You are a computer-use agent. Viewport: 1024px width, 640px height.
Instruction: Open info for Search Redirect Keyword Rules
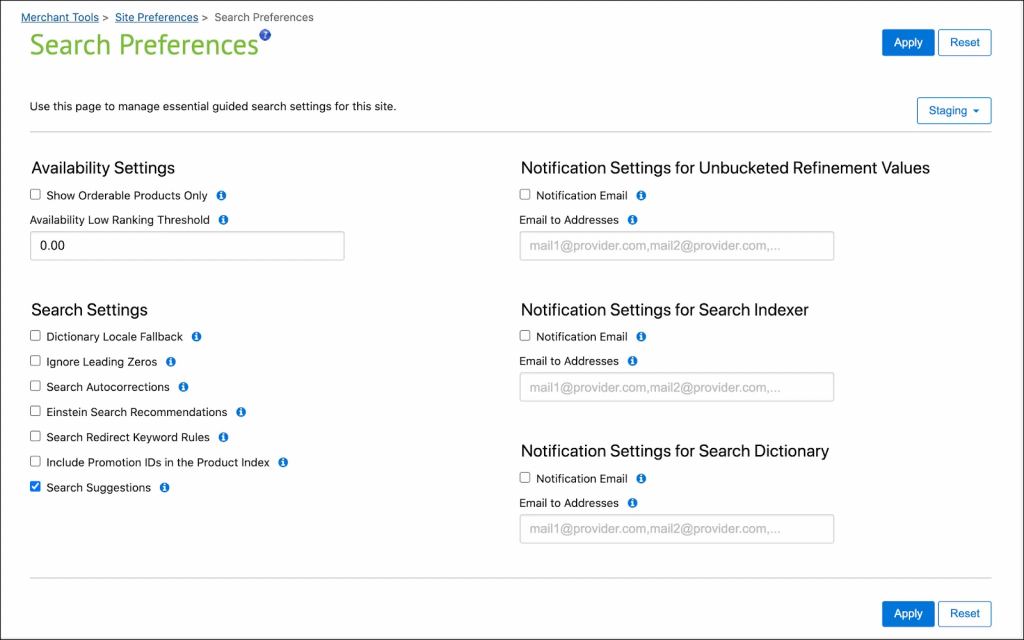[223, 437]
